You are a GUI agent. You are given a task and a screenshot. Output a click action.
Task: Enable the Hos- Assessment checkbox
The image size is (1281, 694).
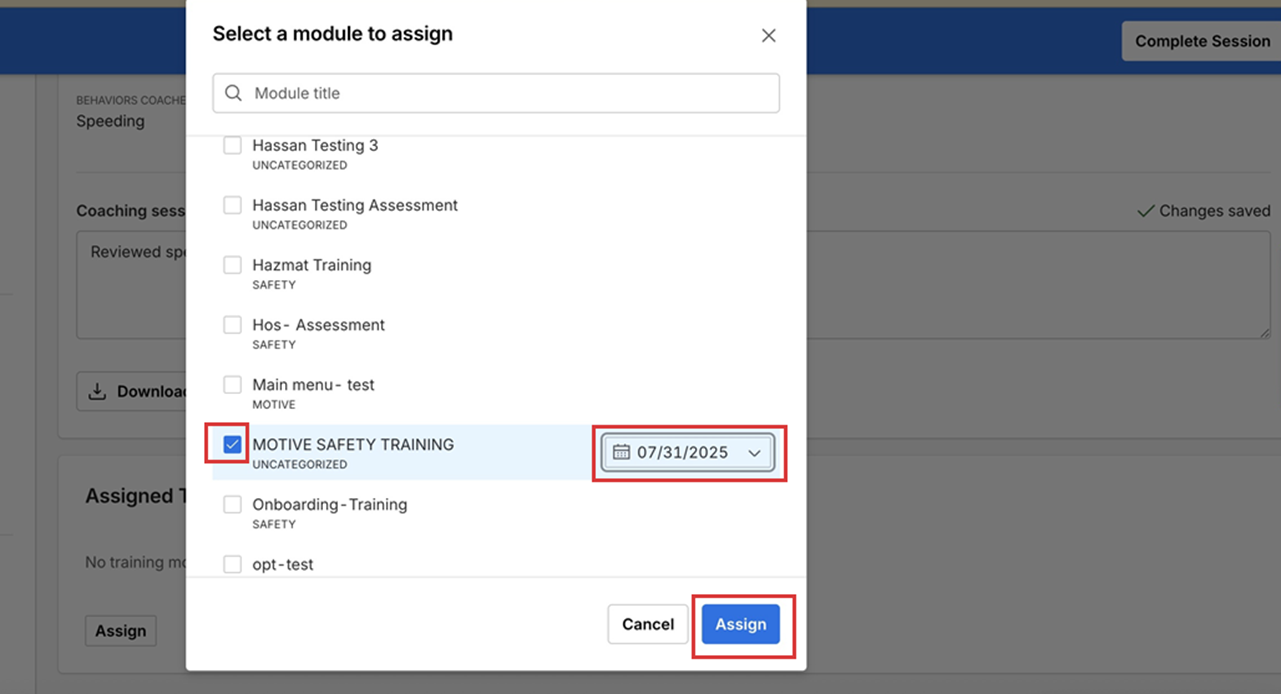232,325
